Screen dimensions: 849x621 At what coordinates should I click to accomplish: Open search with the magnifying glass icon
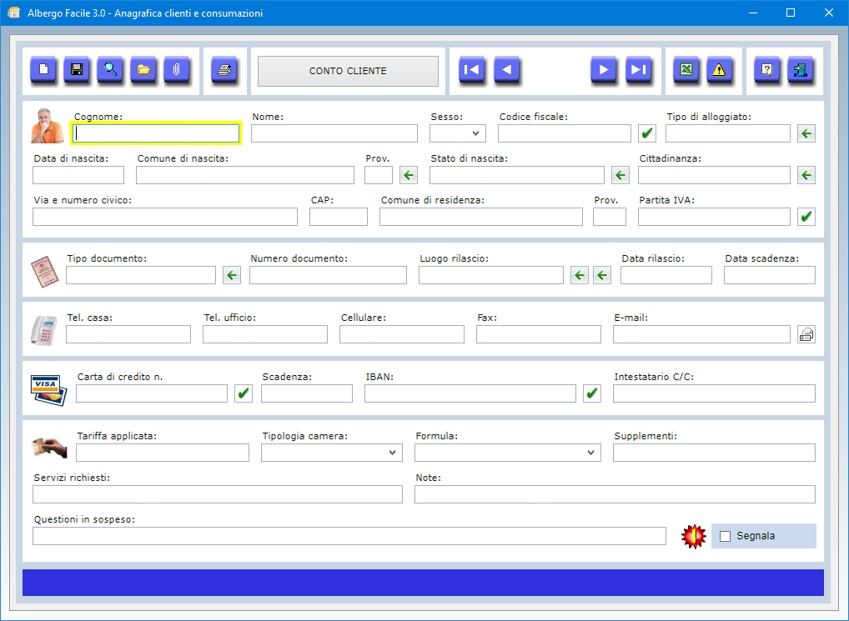point(110,70)
